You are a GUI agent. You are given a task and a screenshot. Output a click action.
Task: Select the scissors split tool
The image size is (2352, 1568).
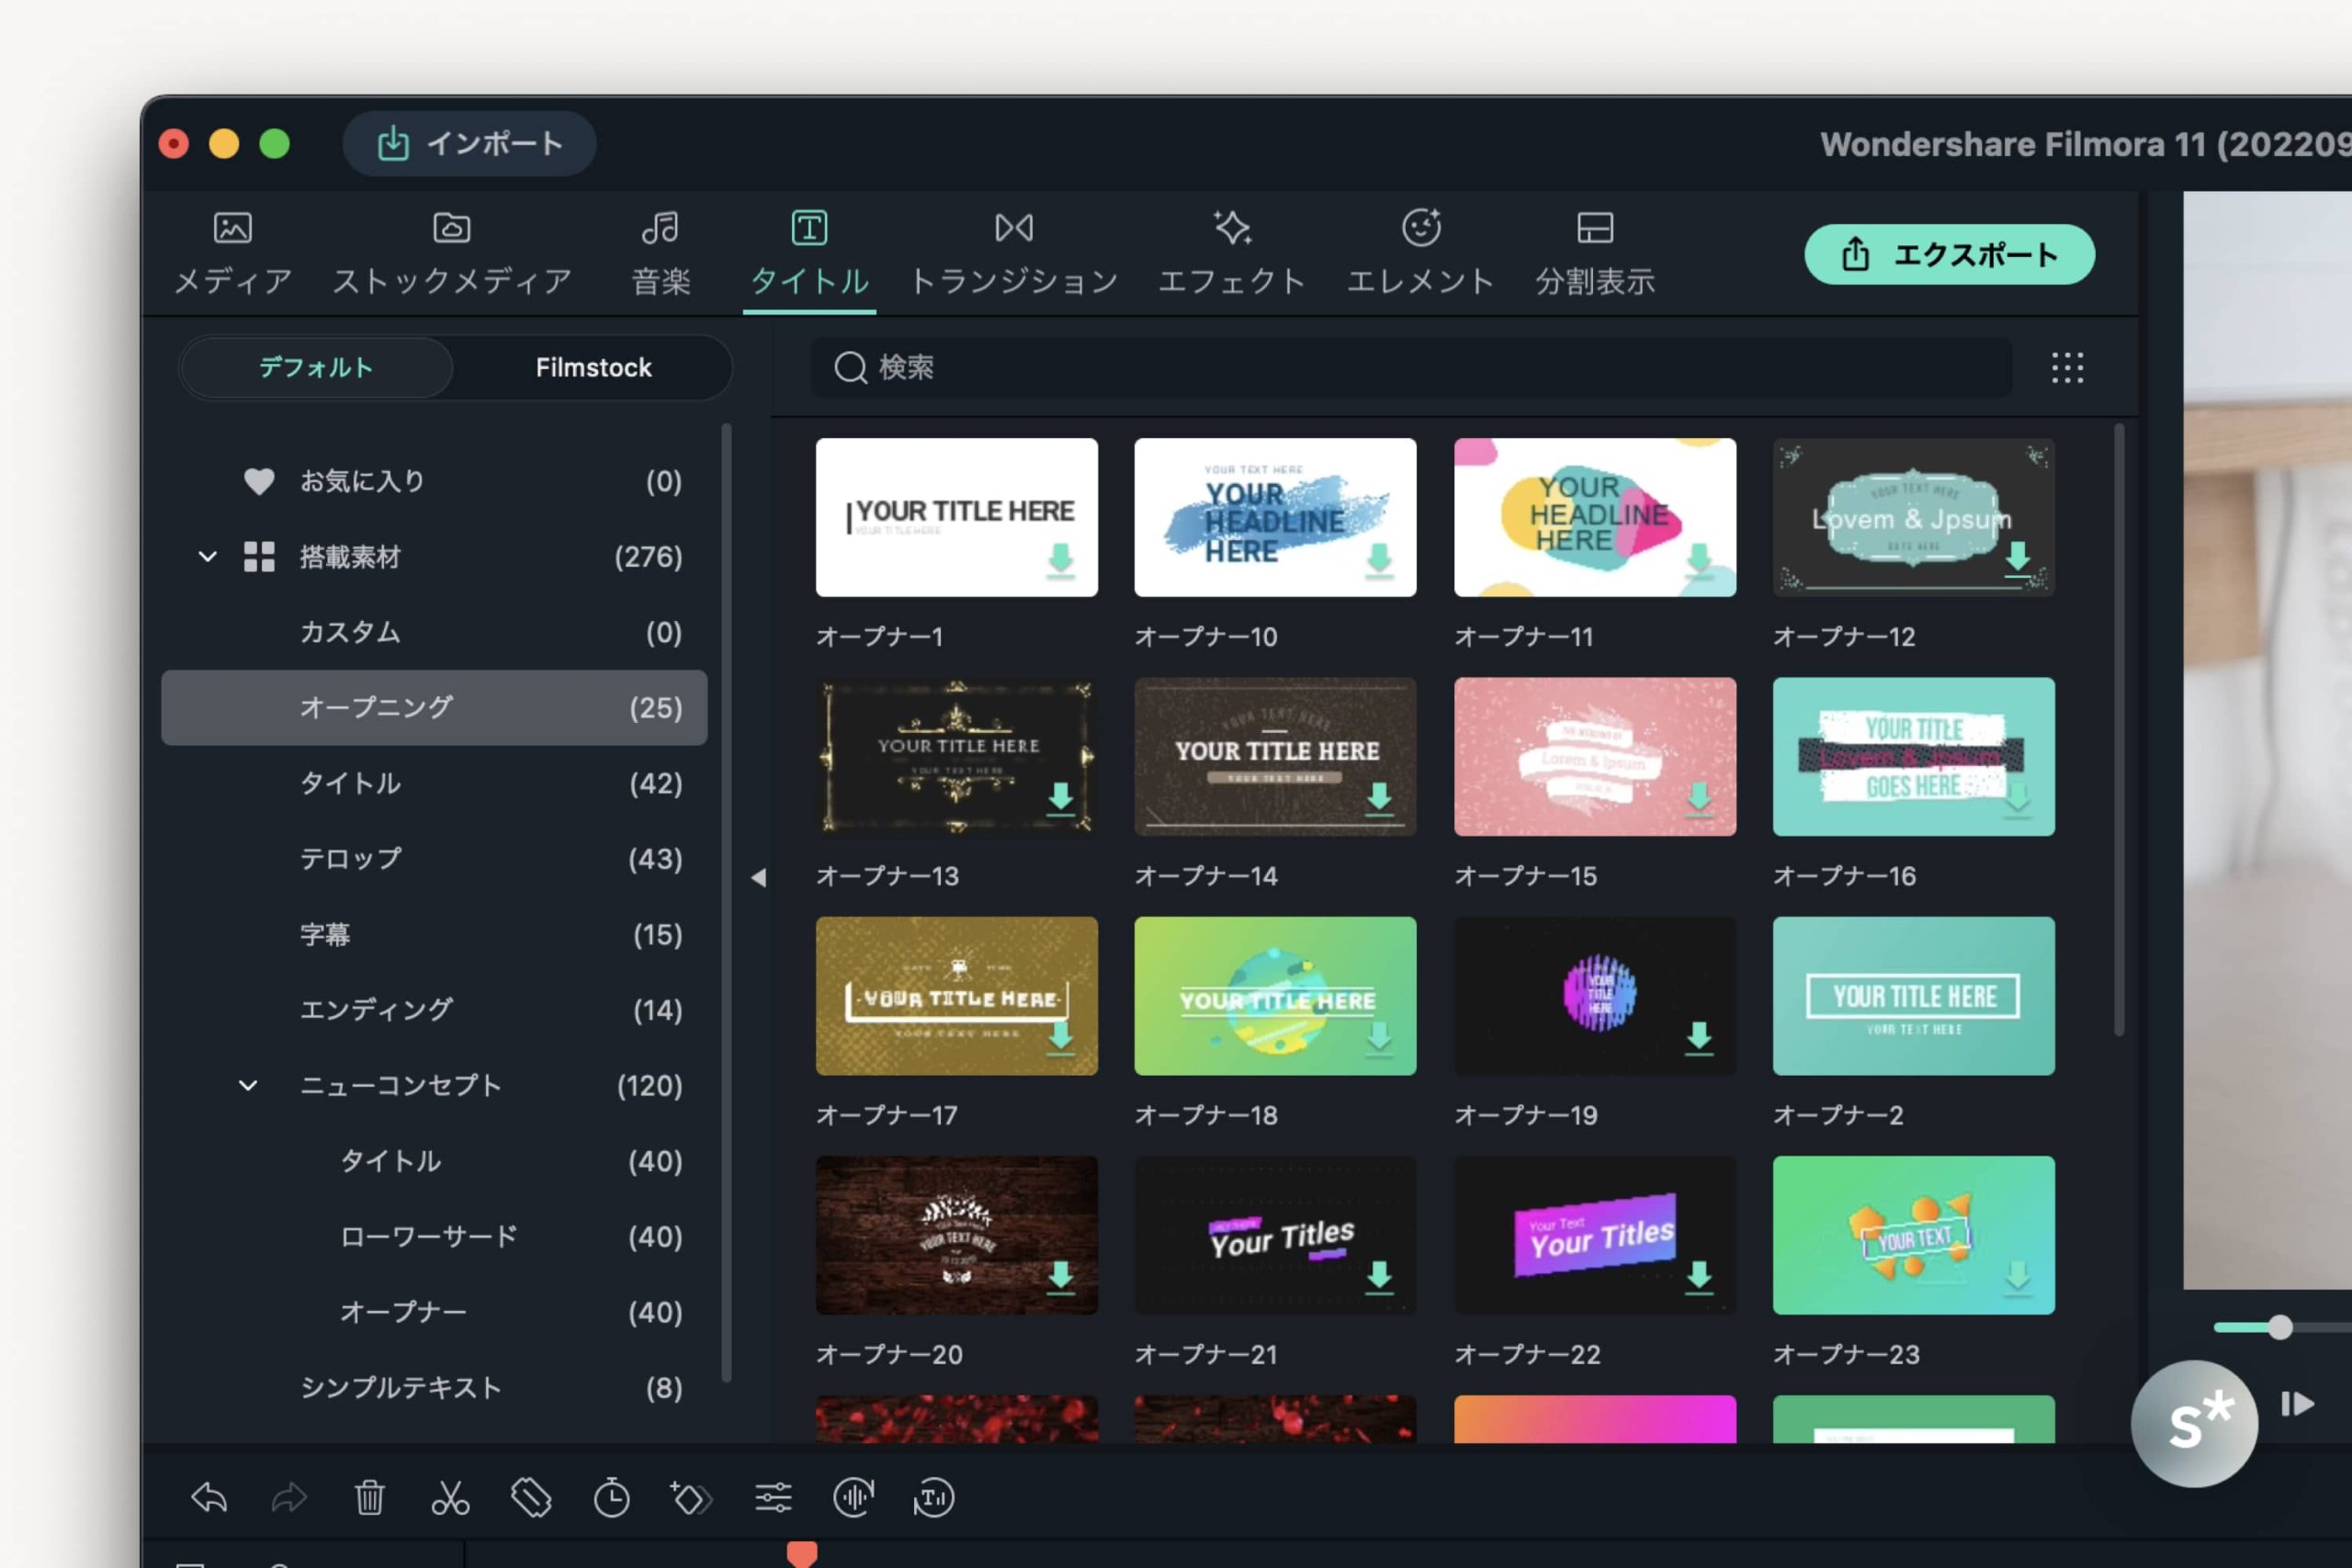(450, 1497)
